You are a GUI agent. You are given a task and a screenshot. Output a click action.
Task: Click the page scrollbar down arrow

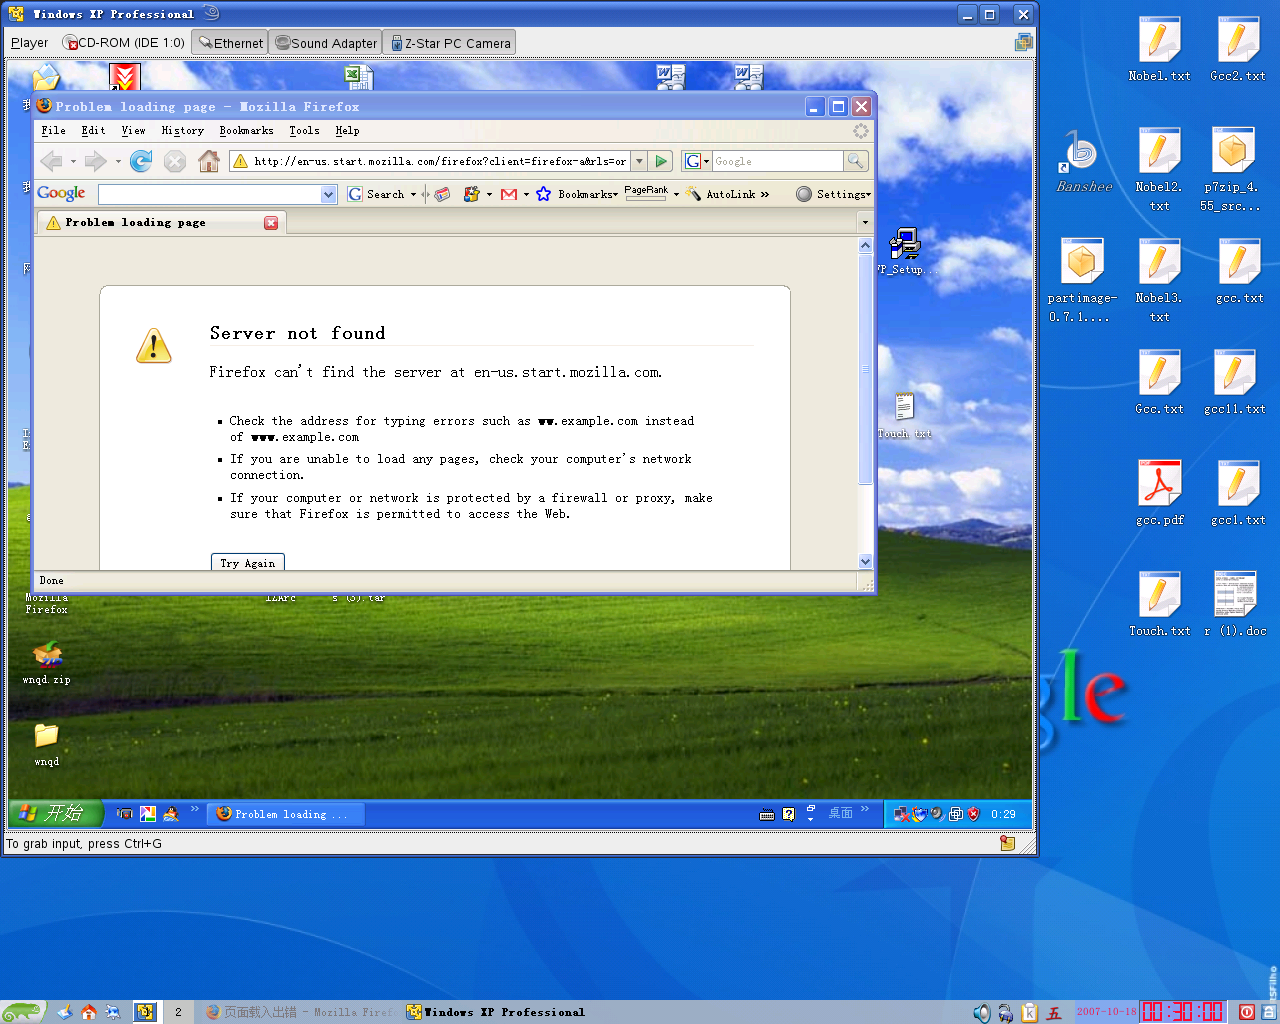tap(866, 561)
